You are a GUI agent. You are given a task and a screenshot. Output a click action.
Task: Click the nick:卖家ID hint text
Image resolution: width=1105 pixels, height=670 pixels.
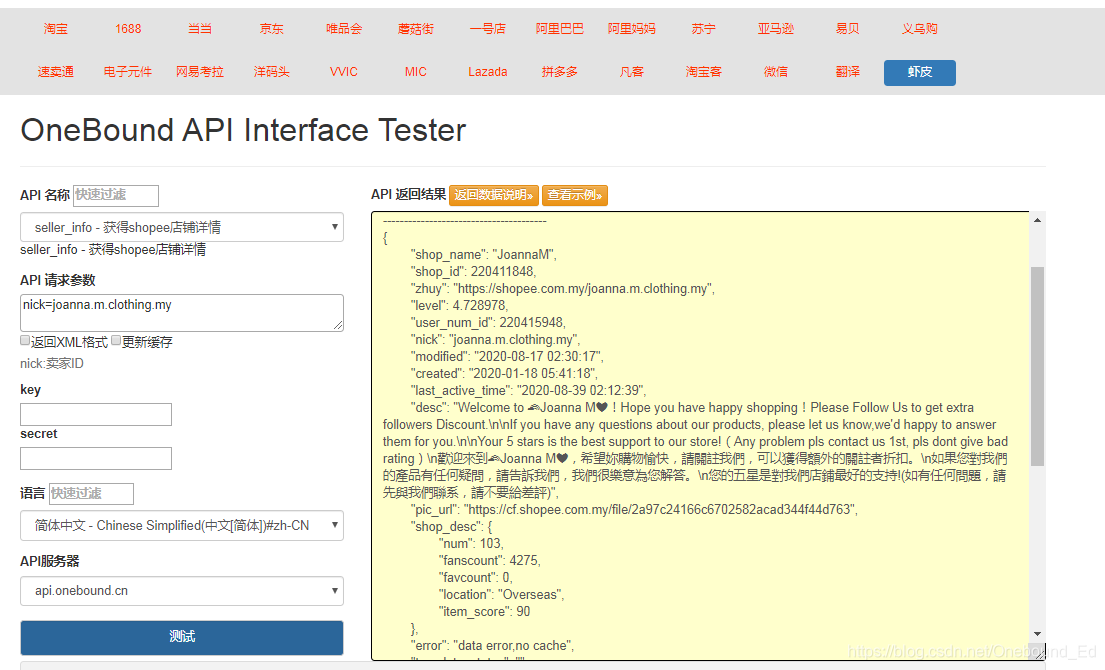tap(52, 364)
